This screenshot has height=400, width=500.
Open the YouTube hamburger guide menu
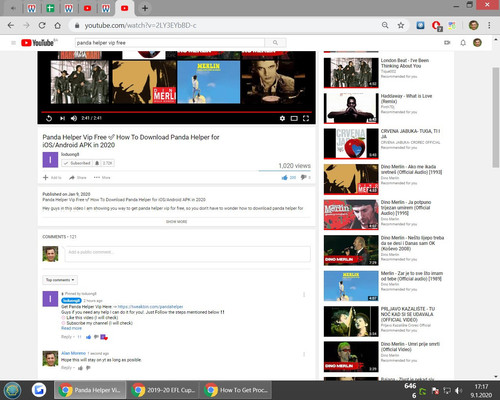pos(13,43)
